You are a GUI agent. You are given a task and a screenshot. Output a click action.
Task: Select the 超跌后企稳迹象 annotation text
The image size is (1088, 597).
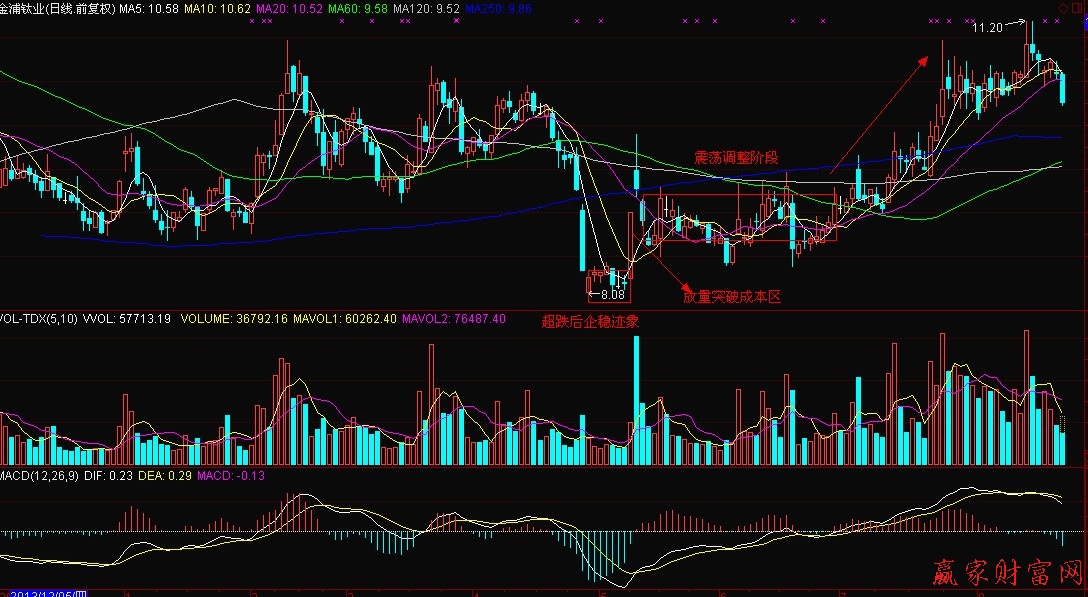tap(589, 322)
